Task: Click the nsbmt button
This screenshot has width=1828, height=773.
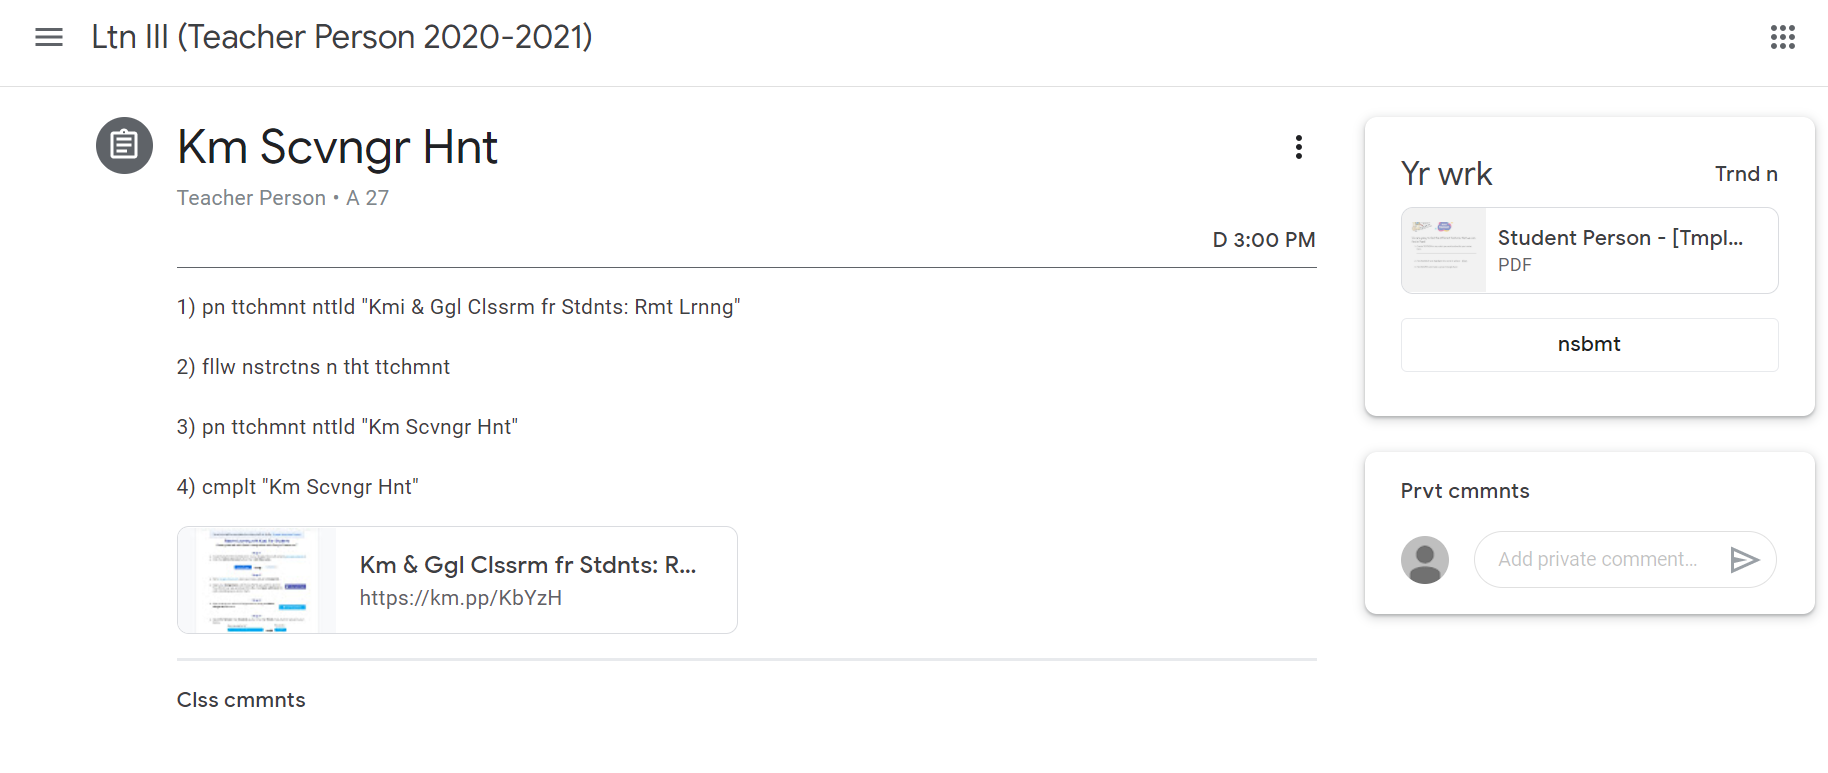Action: (x=1589, y=344)
